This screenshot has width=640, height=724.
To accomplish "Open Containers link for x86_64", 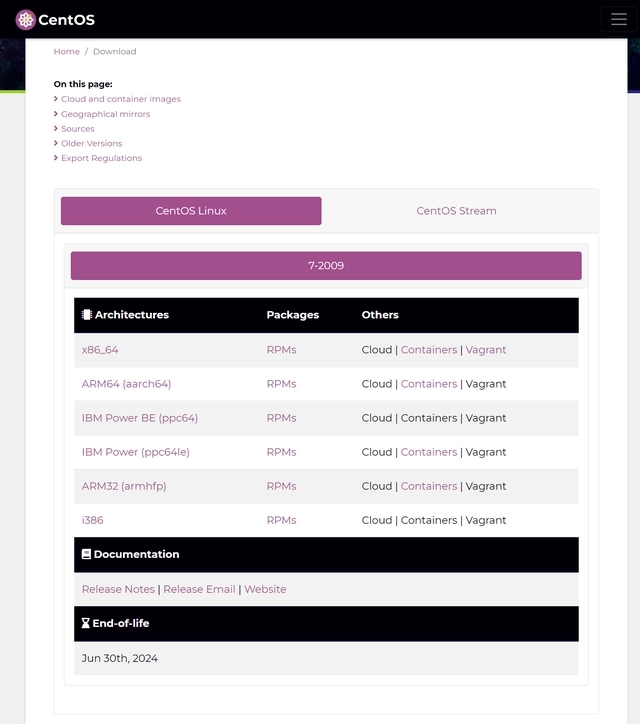I will 429,350.
